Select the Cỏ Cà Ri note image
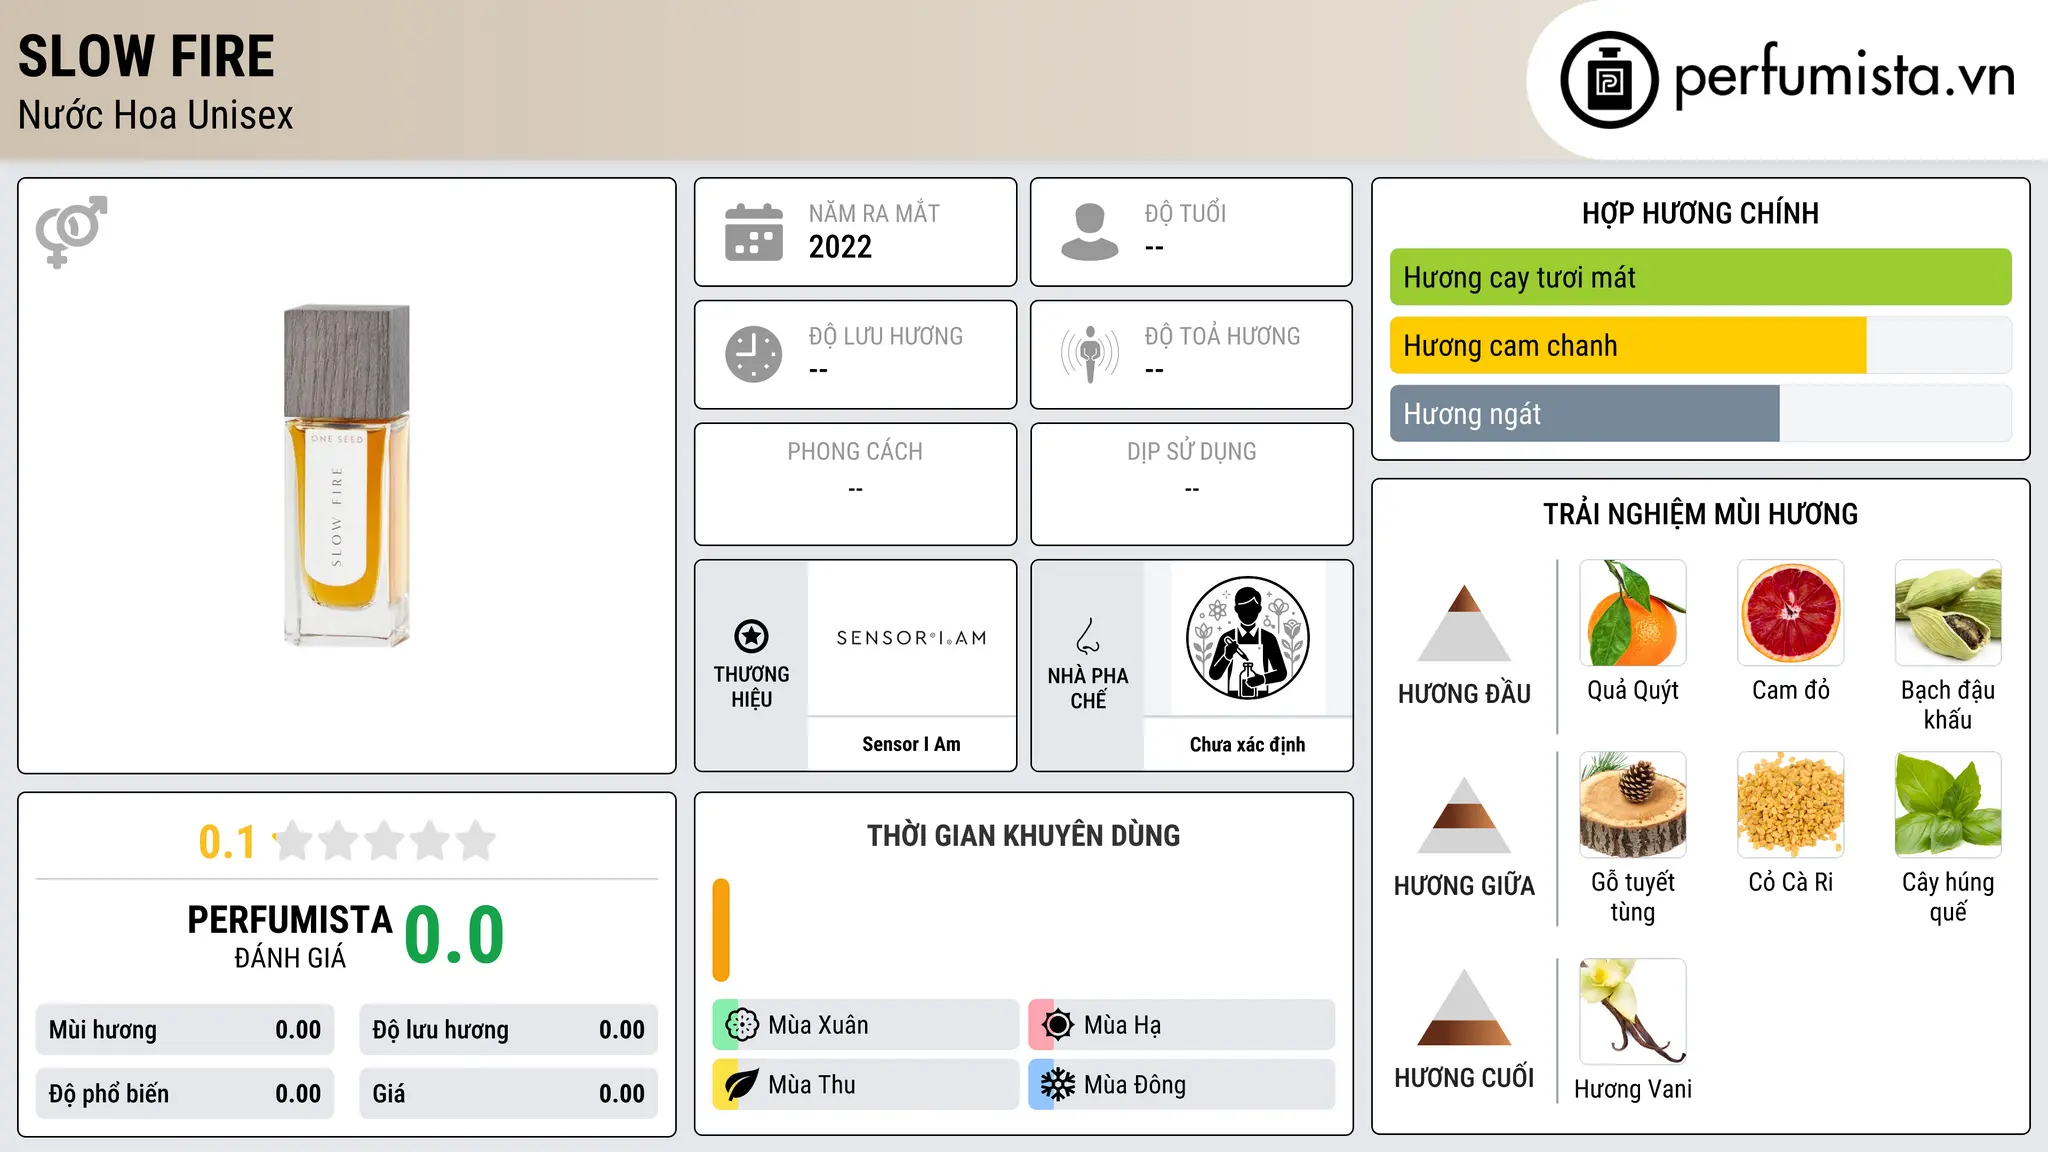This screenshot has height=1152, width=2048. [1791, 805]
